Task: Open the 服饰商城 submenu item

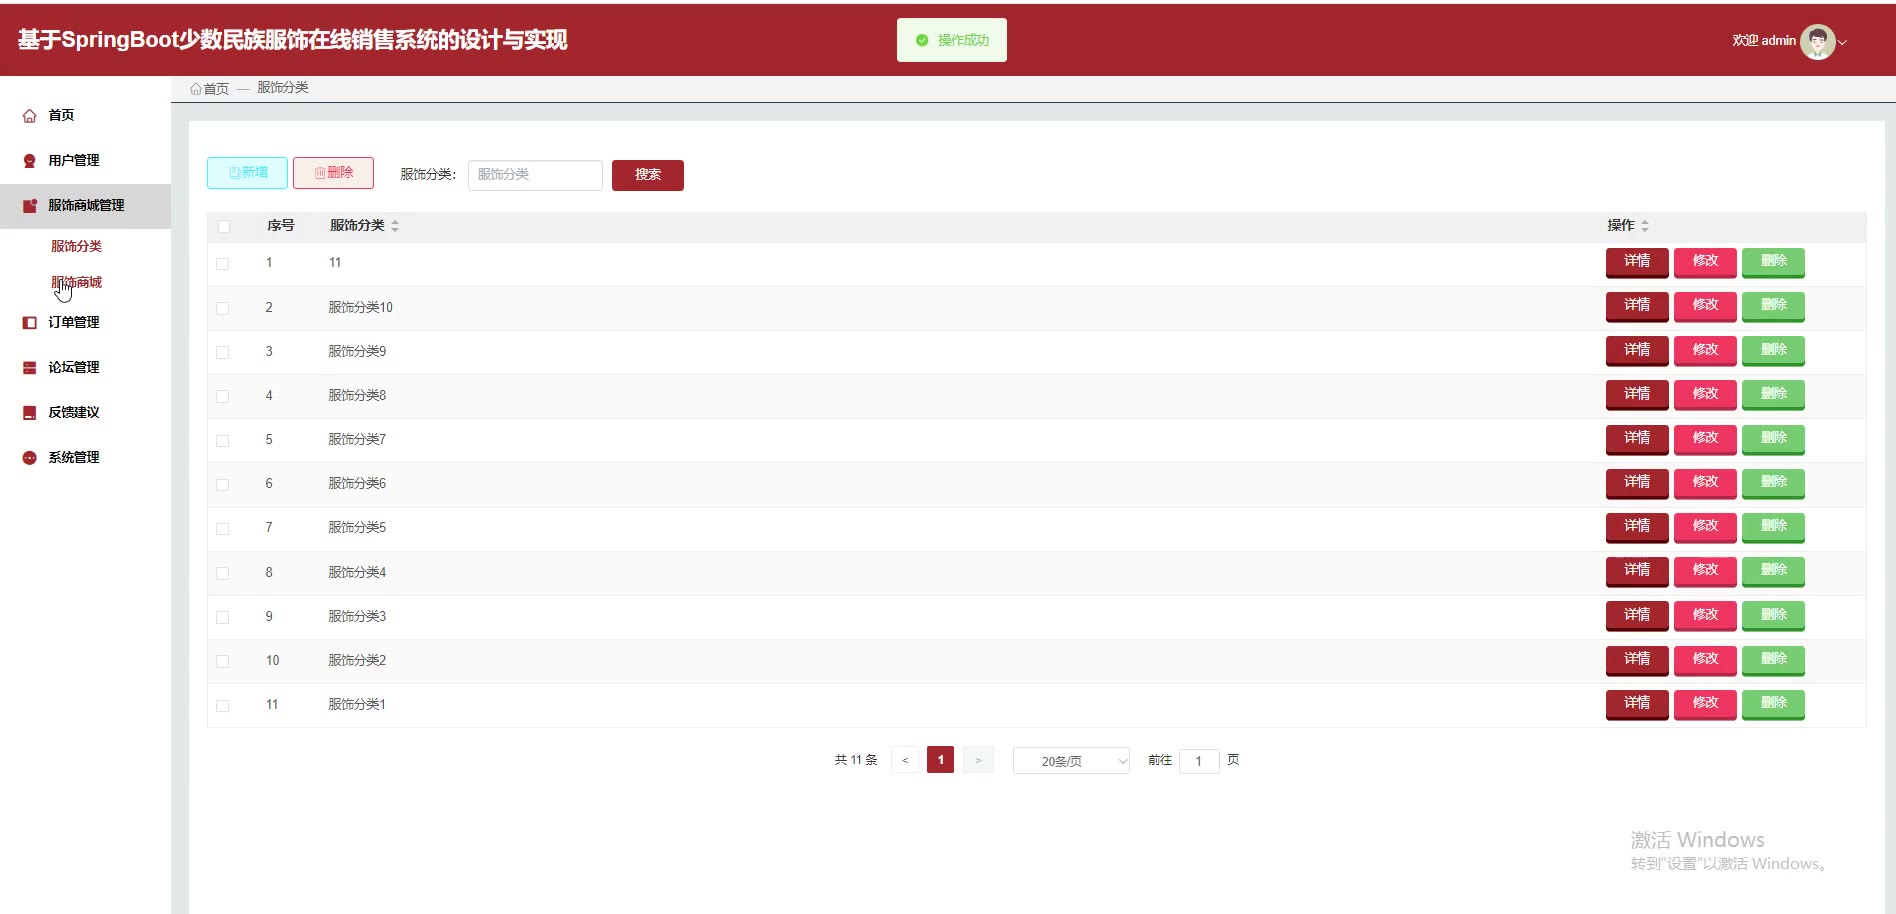Action: point(77,282)
